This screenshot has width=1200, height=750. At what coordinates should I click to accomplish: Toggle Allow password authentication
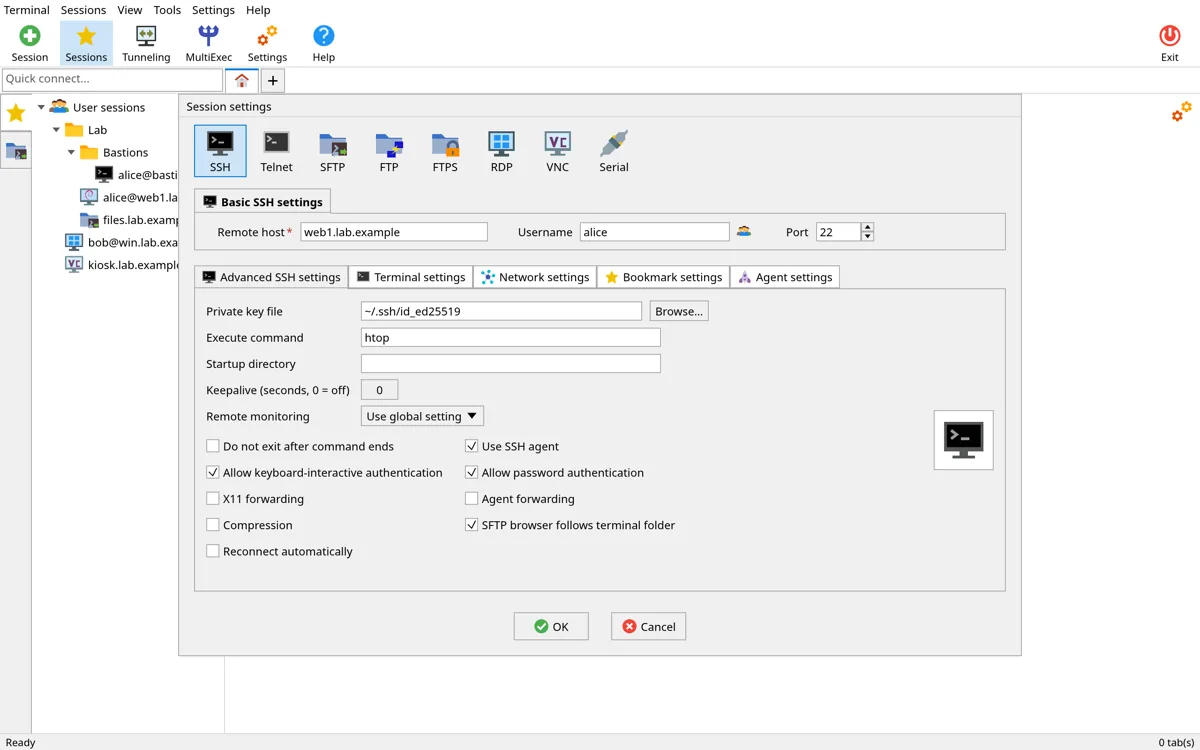471,472
